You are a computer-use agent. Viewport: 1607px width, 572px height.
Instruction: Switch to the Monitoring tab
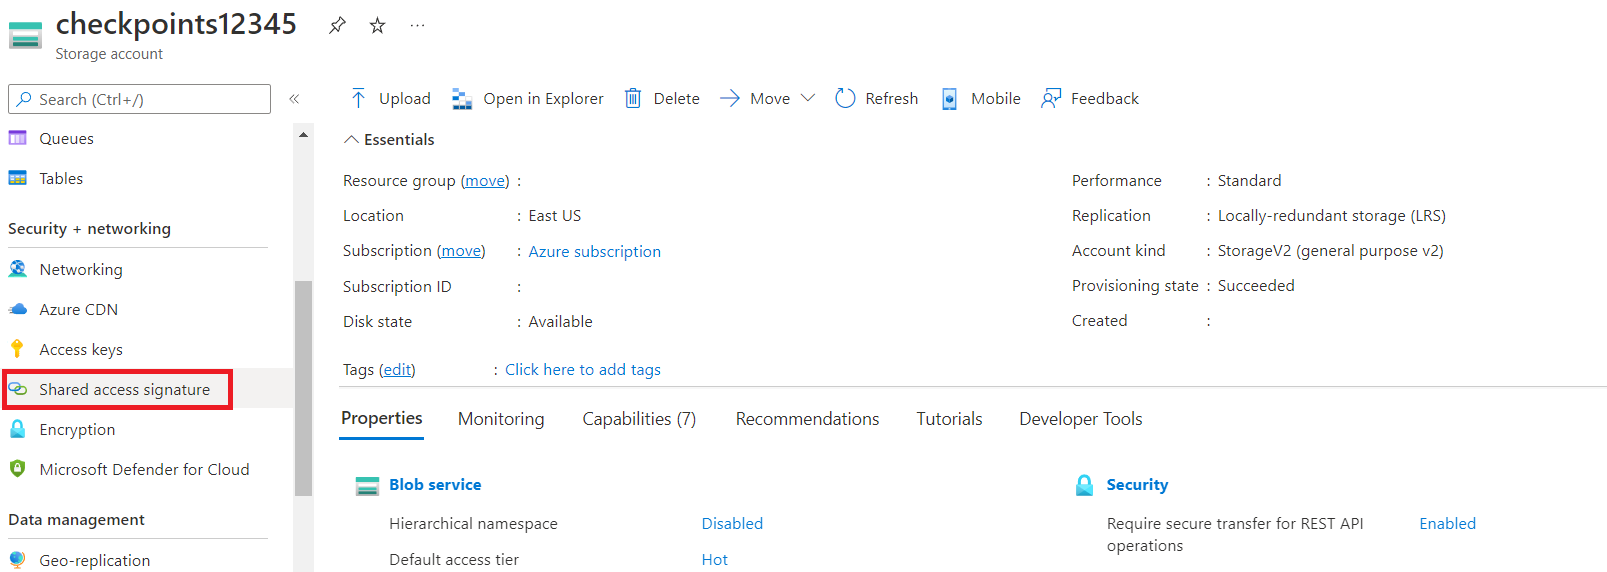pos(501,419)
